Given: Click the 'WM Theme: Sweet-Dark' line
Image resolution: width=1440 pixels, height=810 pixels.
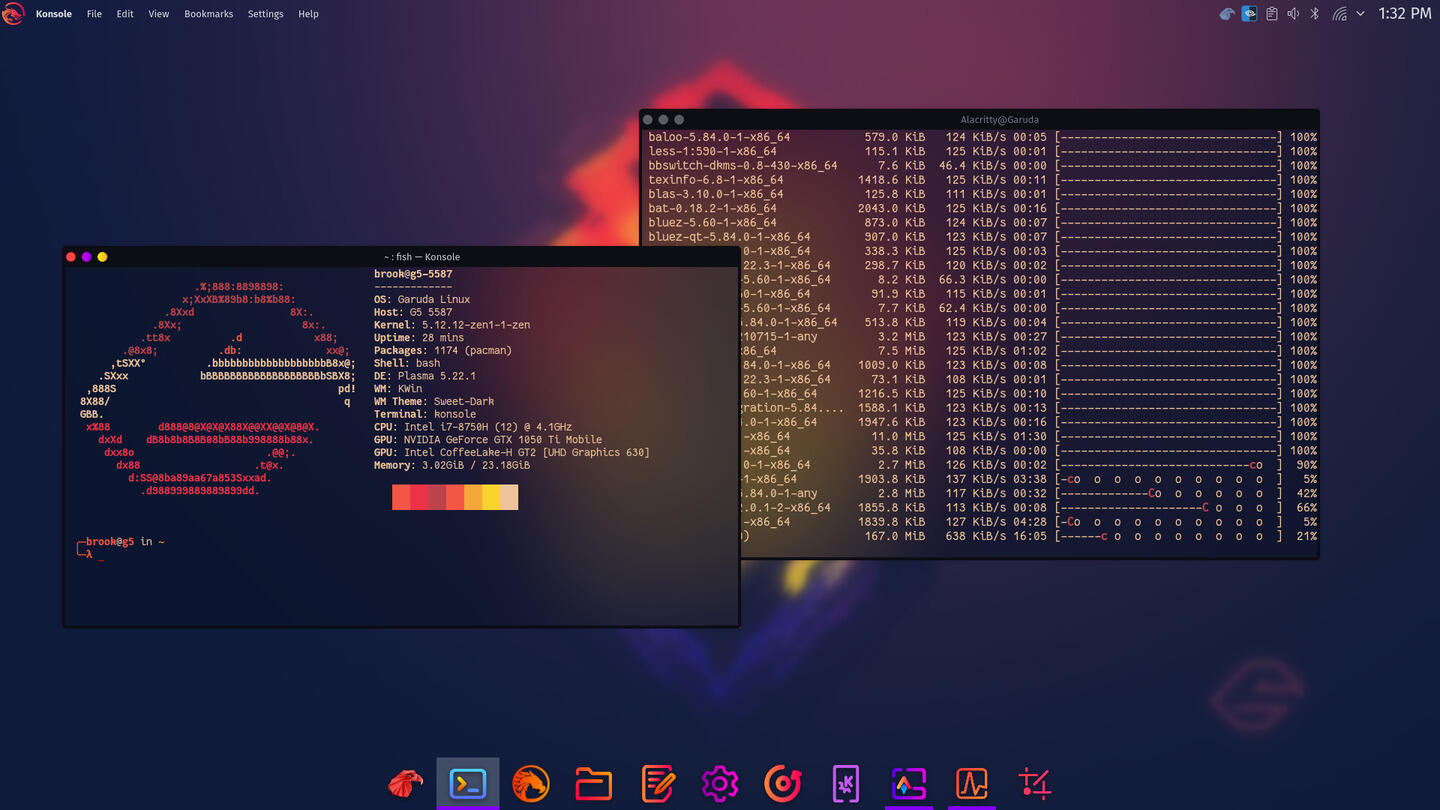Looking at the screenshot, I should (434, 401).
